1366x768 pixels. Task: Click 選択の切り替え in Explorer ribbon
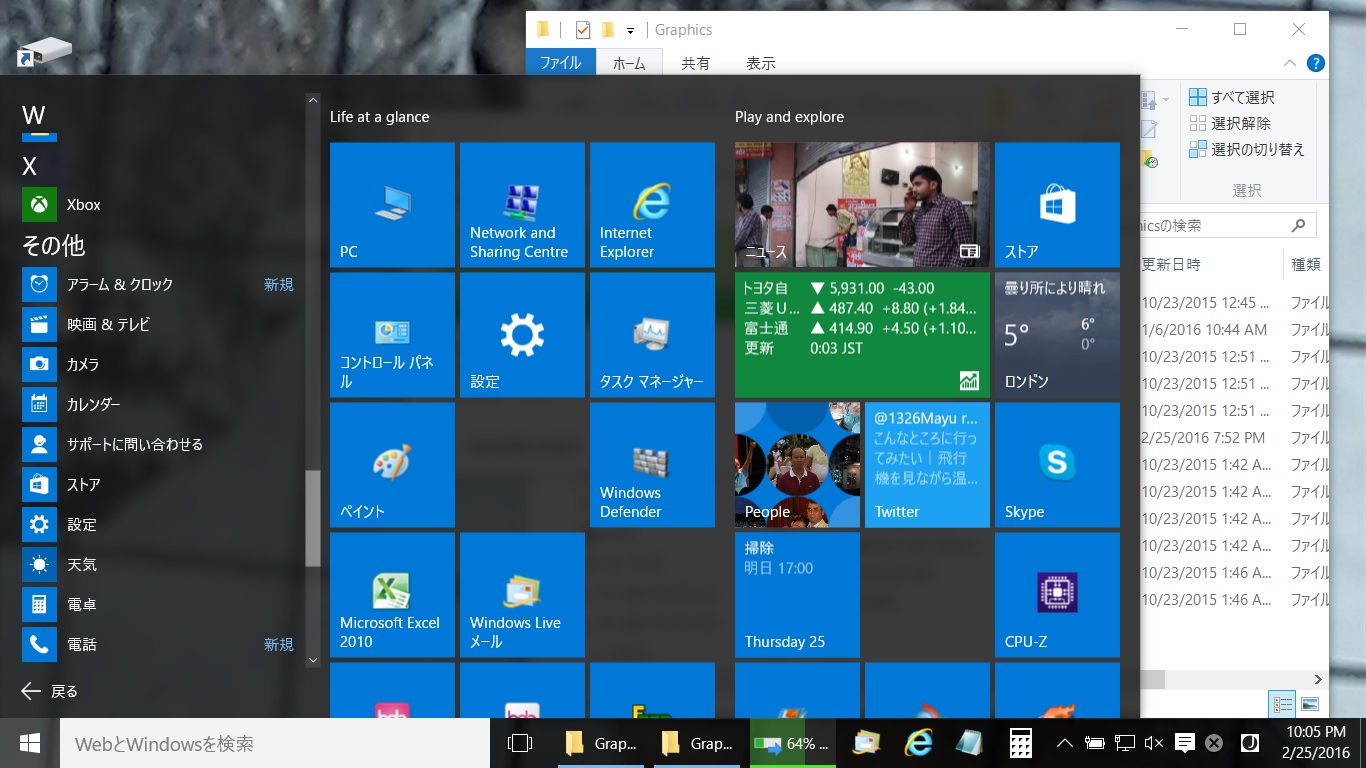tap(1247, 149)
